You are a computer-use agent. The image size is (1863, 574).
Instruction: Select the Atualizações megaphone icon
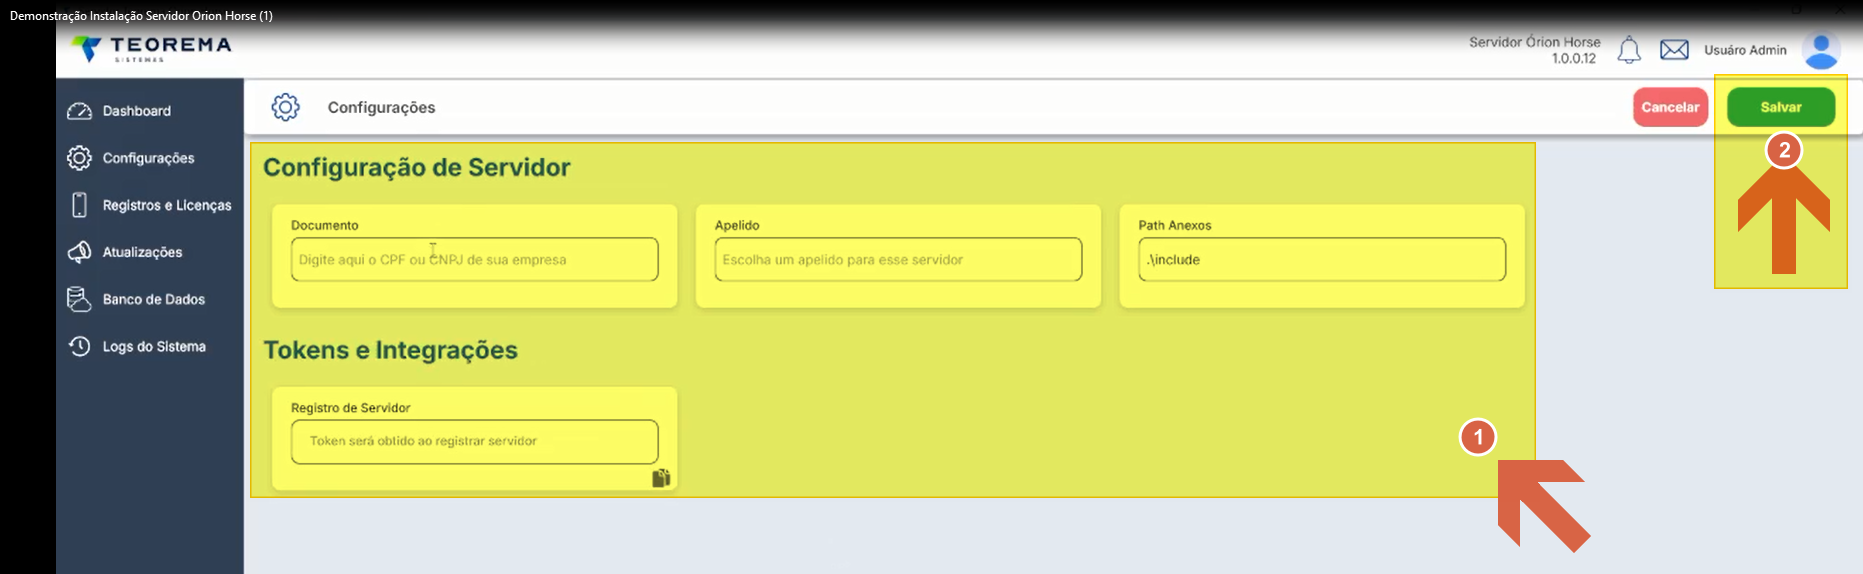[80, 252]
